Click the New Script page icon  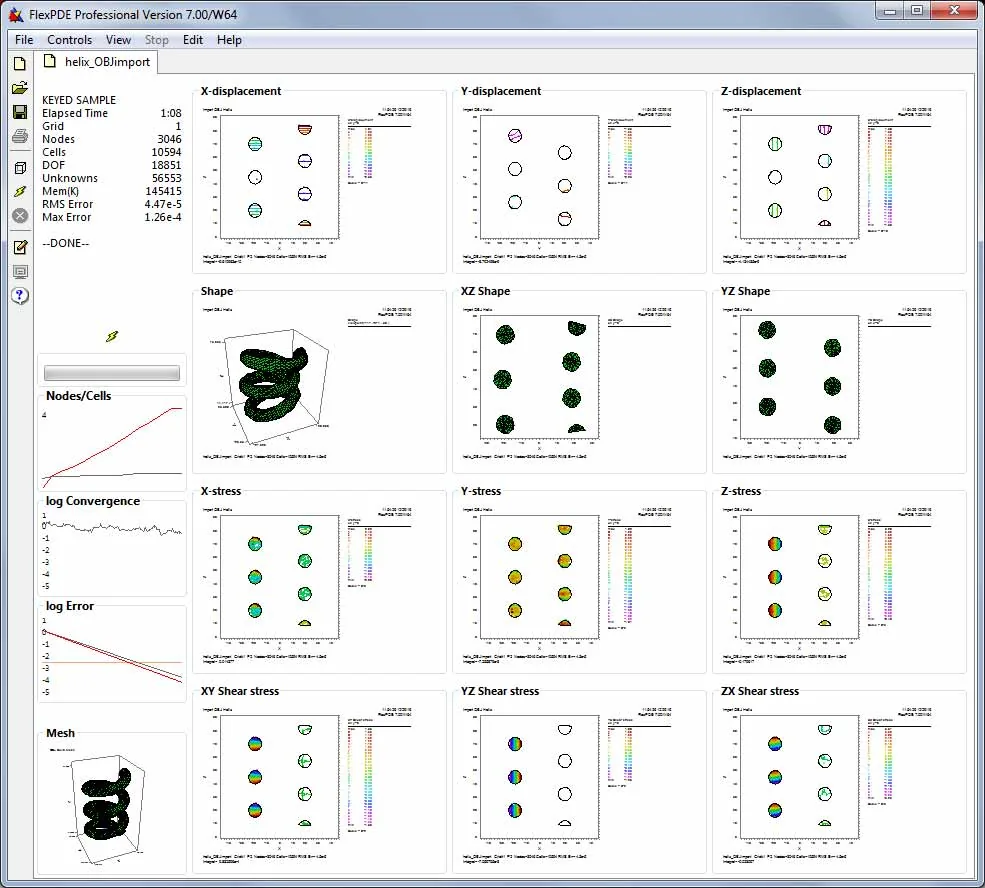click(x=20, y=63)
